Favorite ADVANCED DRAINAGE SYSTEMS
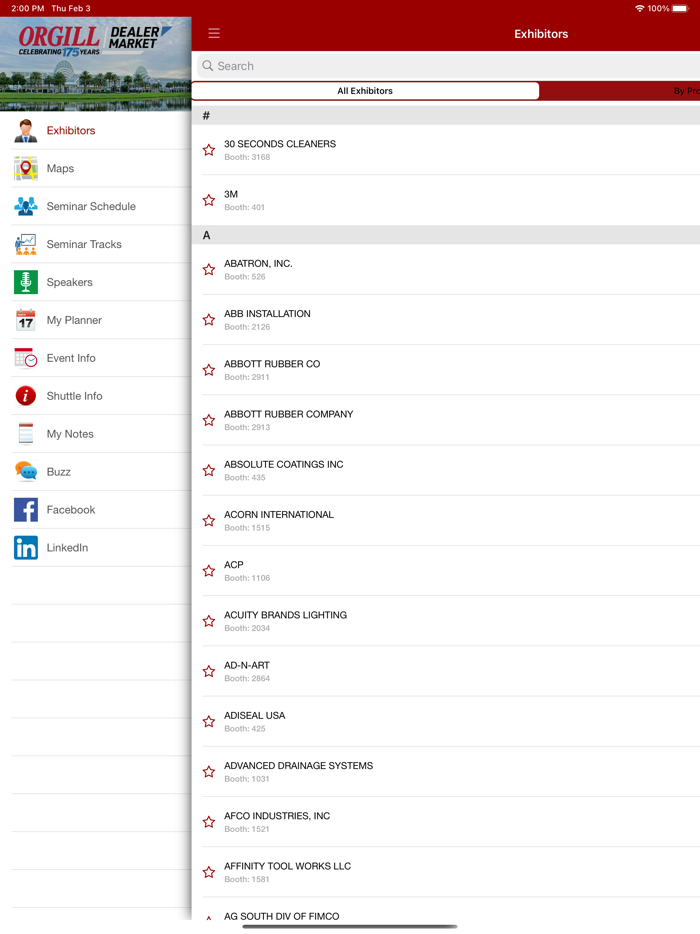This screenshot has width=700, height=934. 209,772
